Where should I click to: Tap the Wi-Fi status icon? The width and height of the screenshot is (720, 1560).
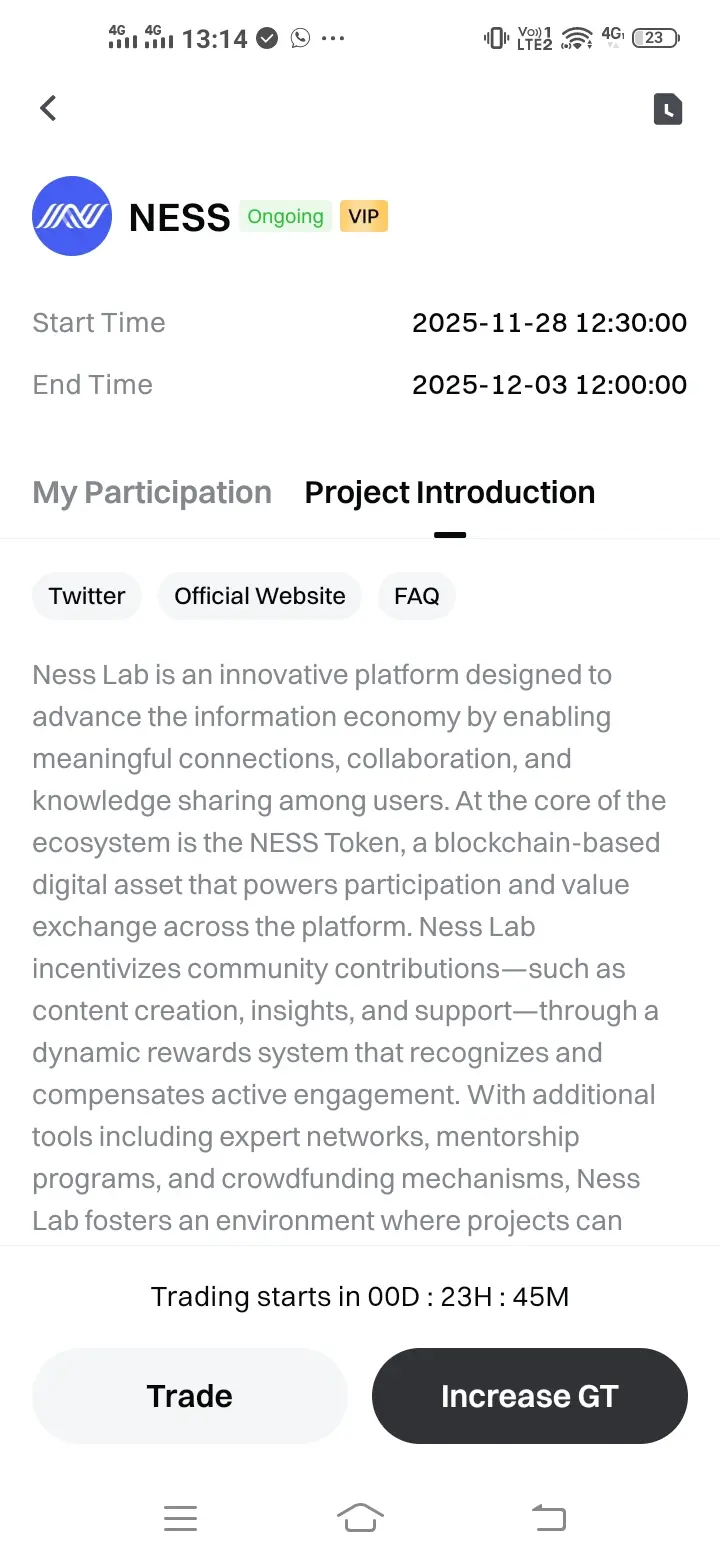pos(577,39)
